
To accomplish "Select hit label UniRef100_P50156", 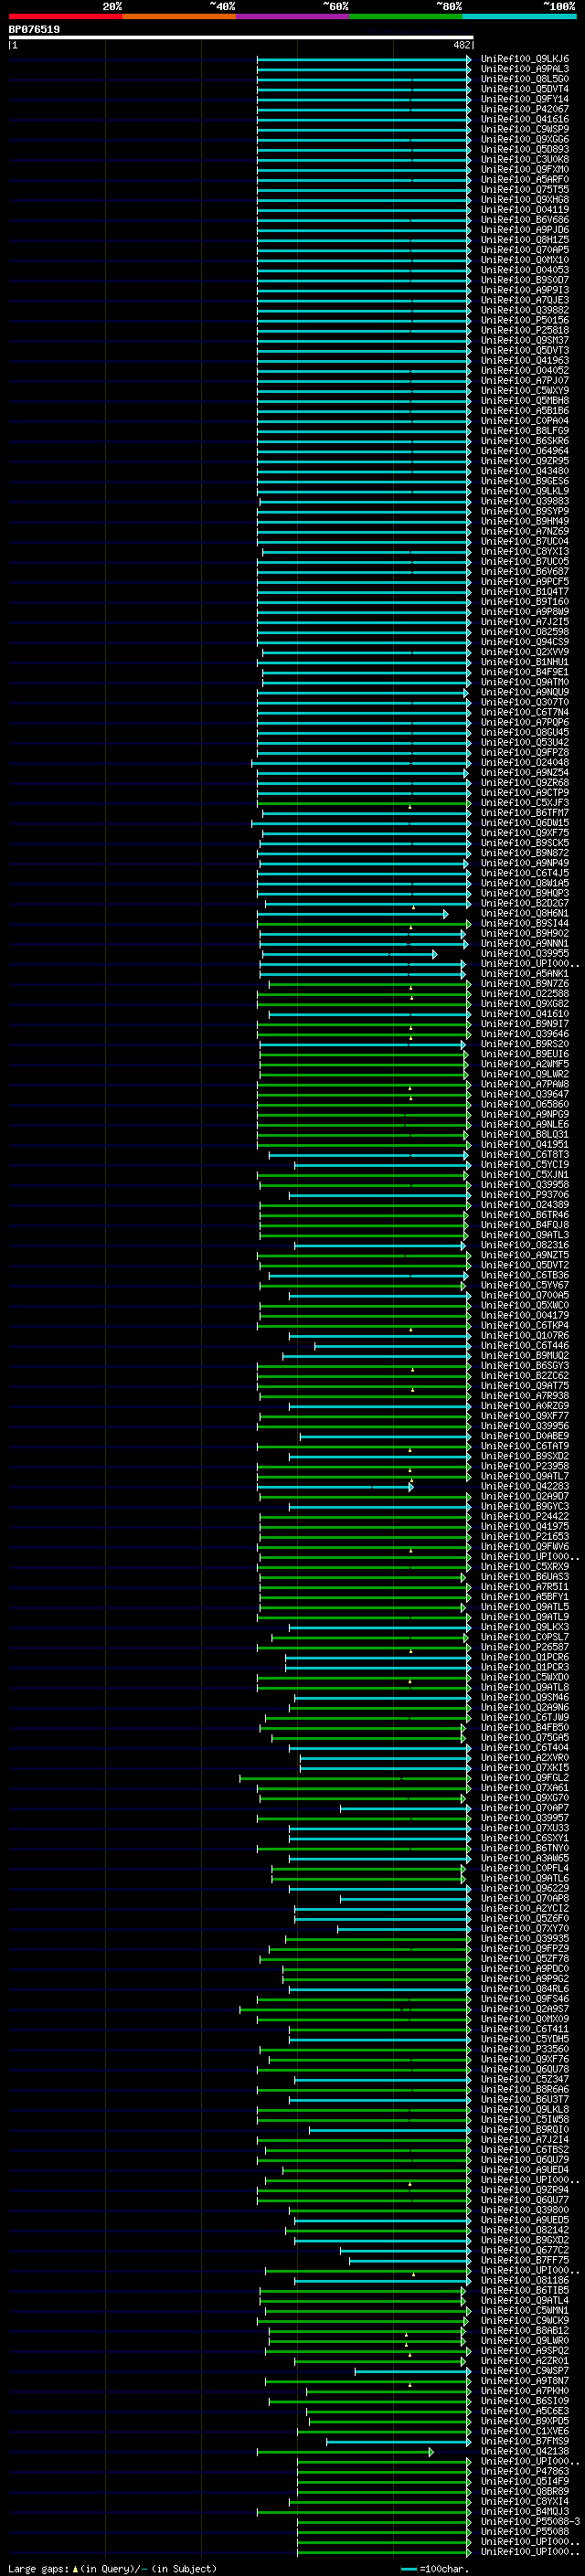I will 525,321.
